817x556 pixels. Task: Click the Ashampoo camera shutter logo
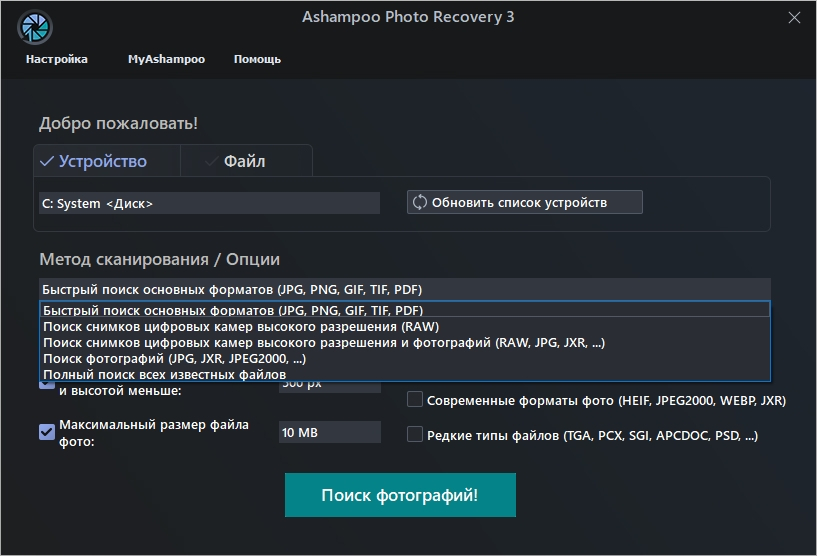pyautogui.click(x=36, y=27)
